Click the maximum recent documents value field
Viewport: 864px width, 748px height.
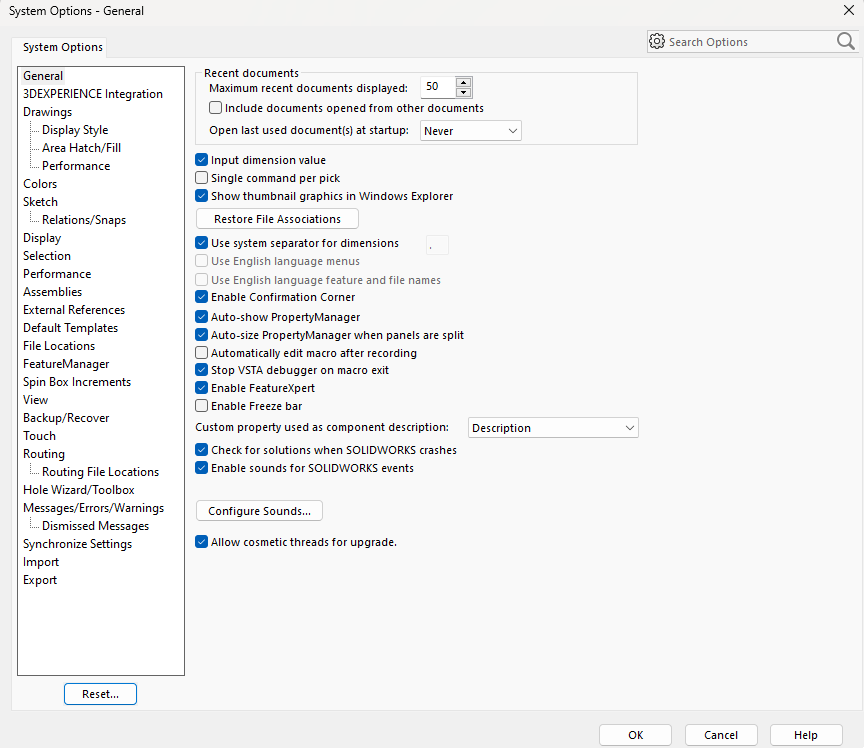click(437, 87)
